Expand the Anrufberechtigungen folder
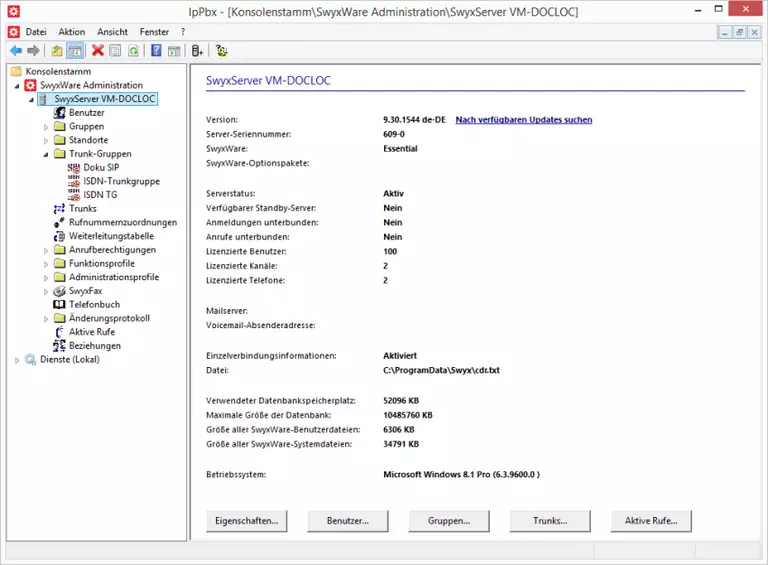The image size is (768, 565). (x=45, y=250)
